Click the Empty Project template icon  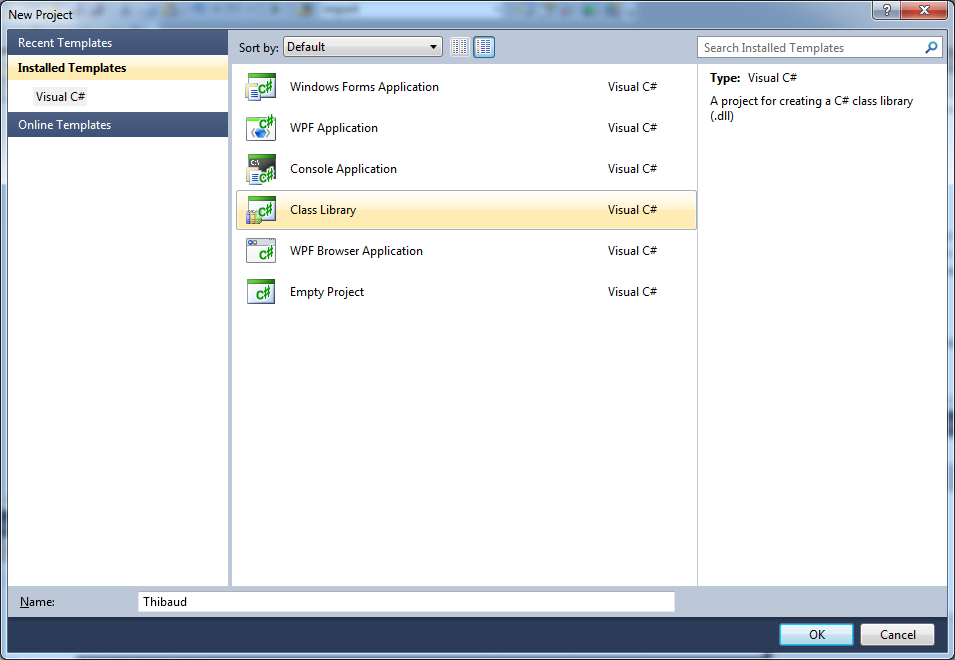tap(261, 292)
